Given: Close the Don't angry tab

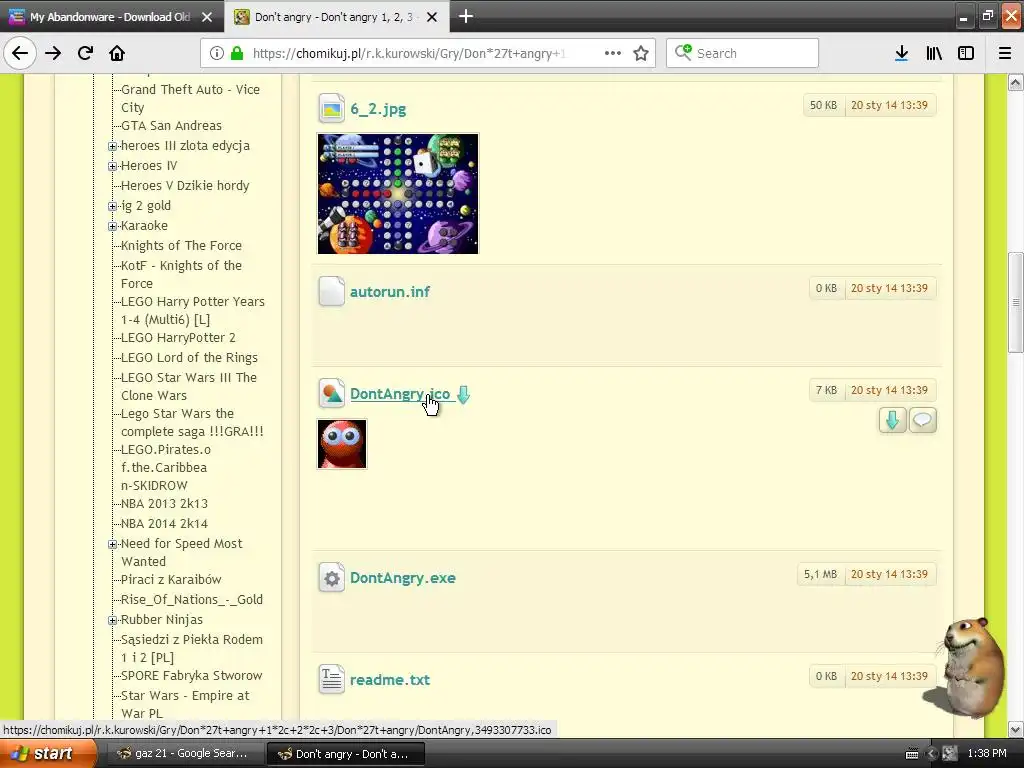Looking at the screenshot, I should [x=432, y=17].
